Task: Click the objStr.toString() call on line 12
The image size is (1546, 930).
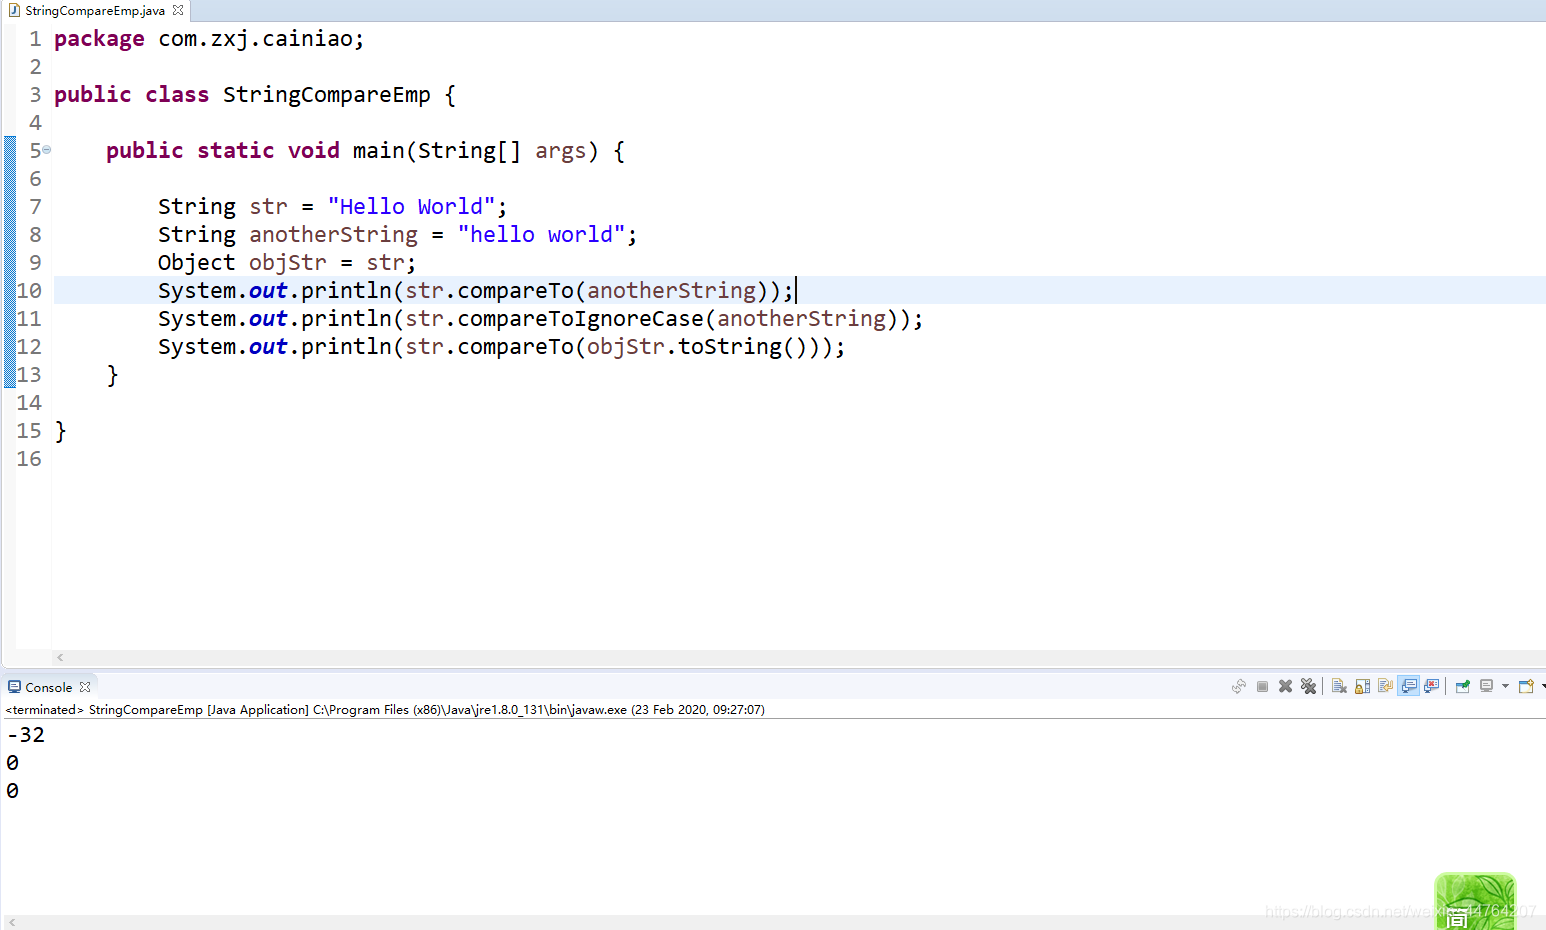Action: pyautogui.click(x=696, y=346)
